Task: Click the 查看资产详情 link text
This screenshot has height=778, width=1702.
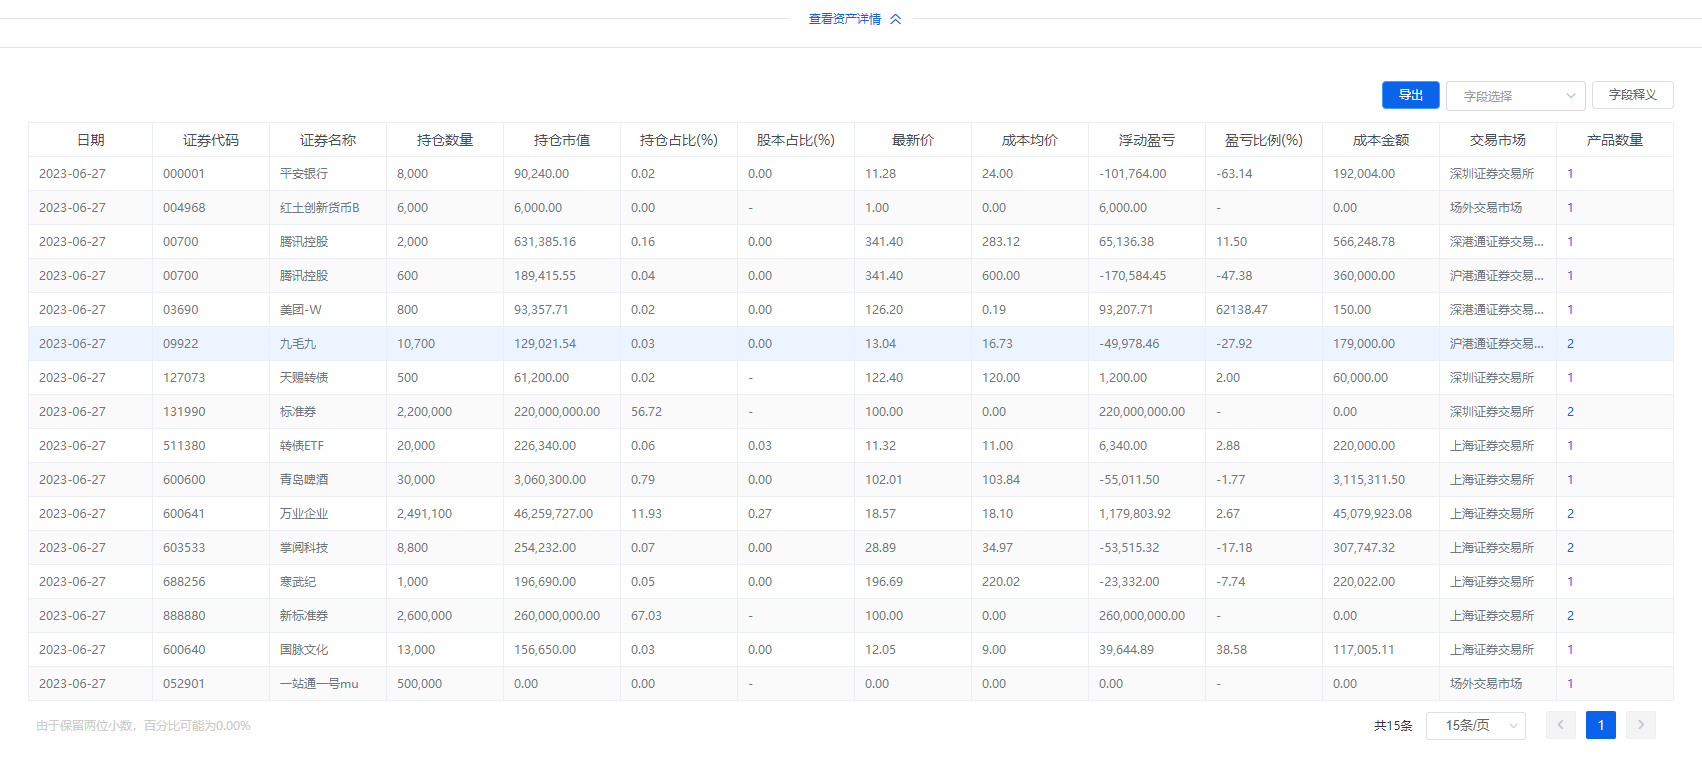Action: (x=845, y=19)
